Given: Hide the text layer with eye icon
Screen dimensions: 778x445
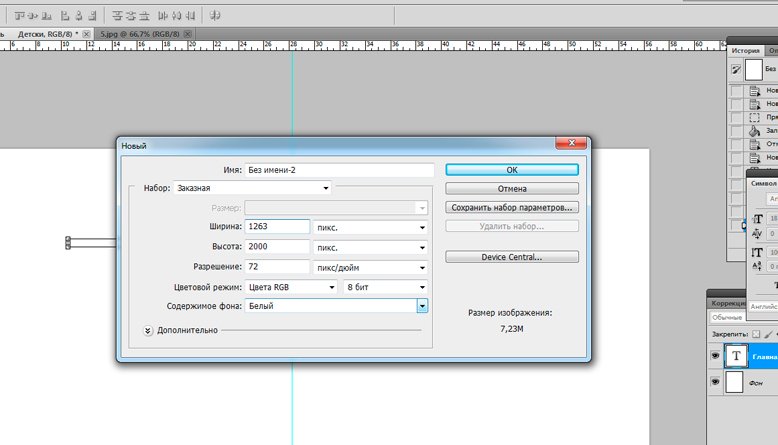Looking at the screenshot, I should [714, 356].
